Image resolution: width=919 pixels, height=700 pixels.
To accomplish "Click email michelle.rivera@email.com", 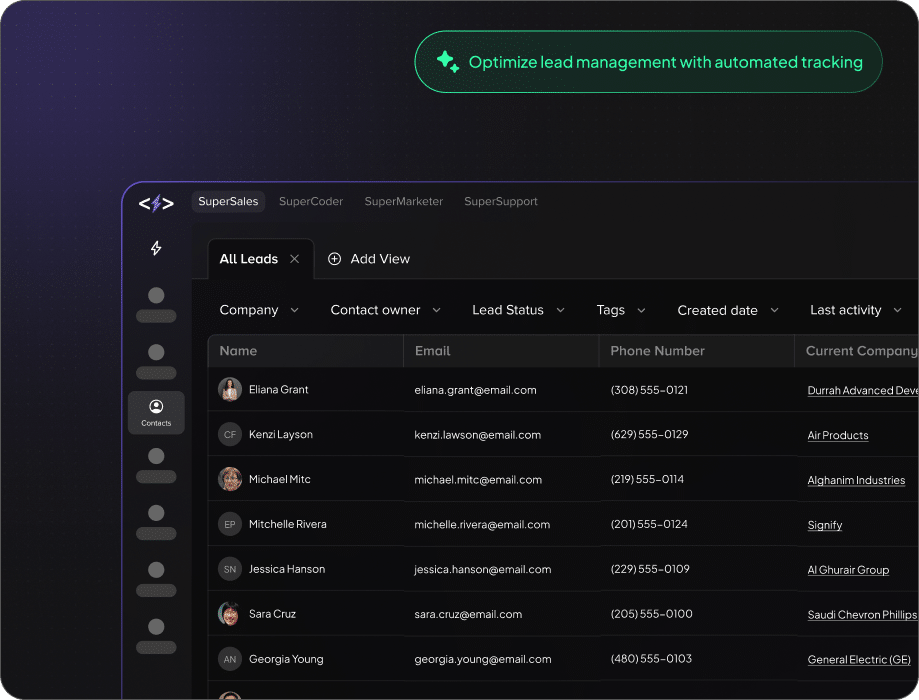I will (482, 524).
